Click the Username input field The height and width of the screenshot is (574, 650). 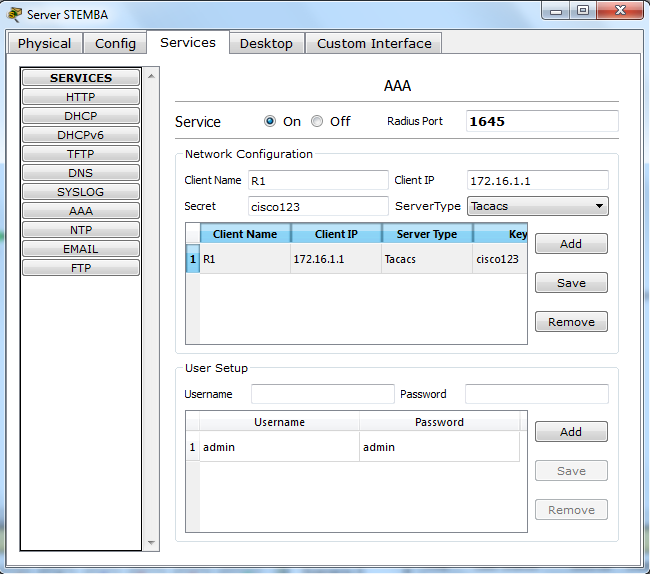pos(323,394)
